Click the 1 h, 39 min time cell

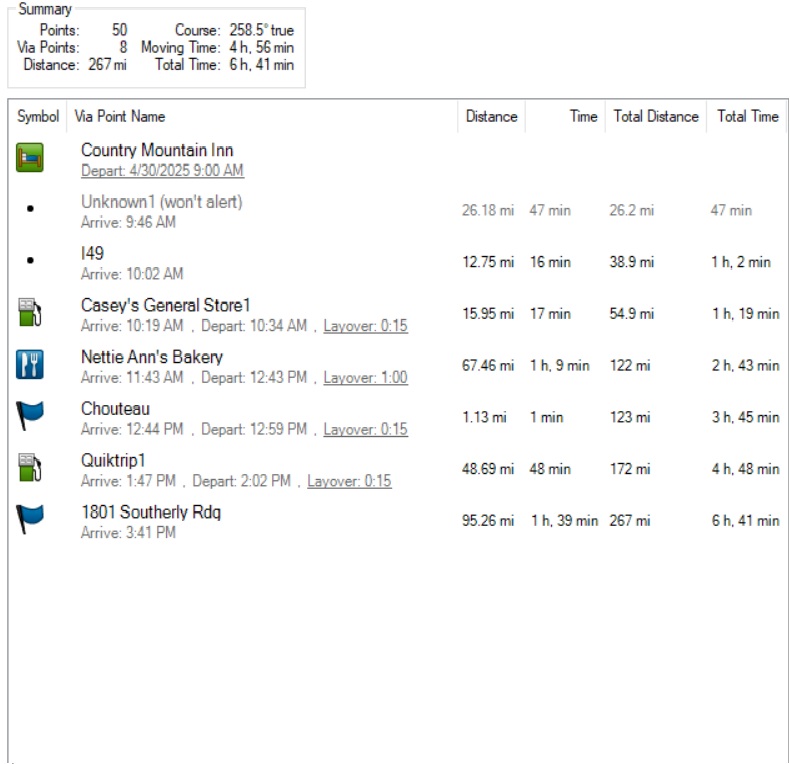tap(564, 521)
